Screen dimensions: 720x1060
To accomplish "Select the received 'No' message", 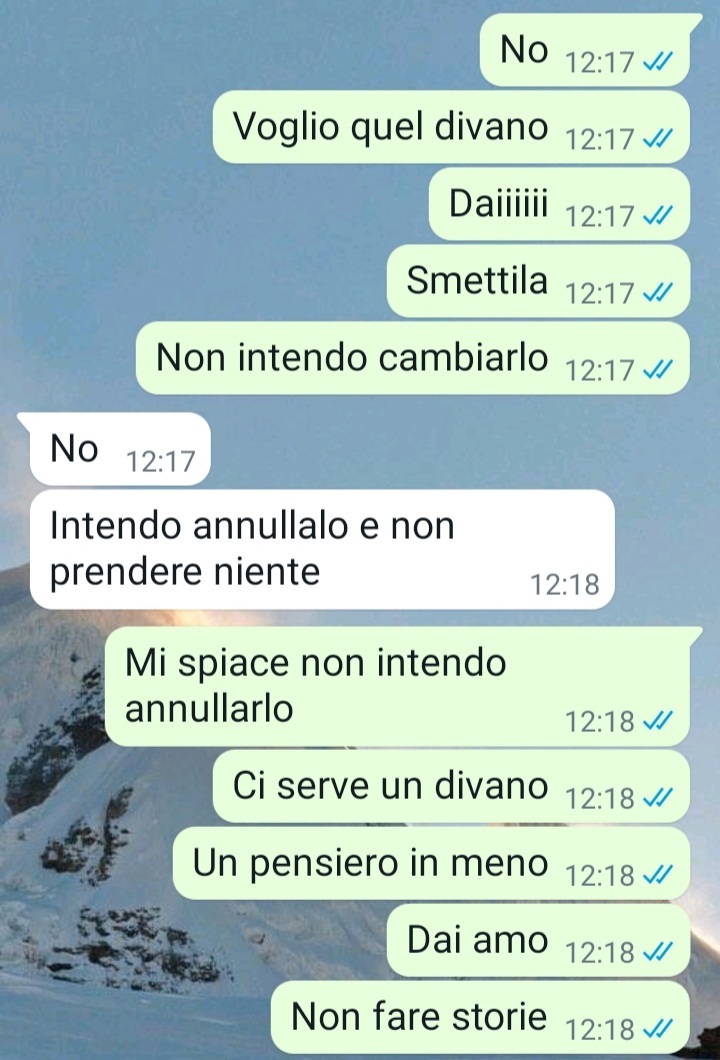I will (x=120, y=449).
